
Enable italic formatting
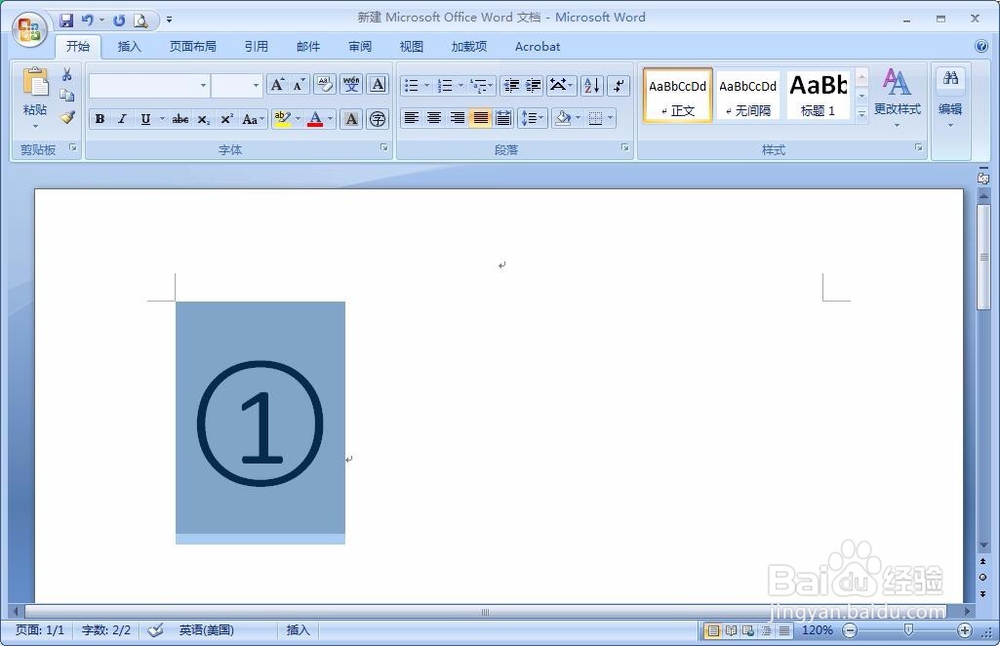click(x=122, y=119)
